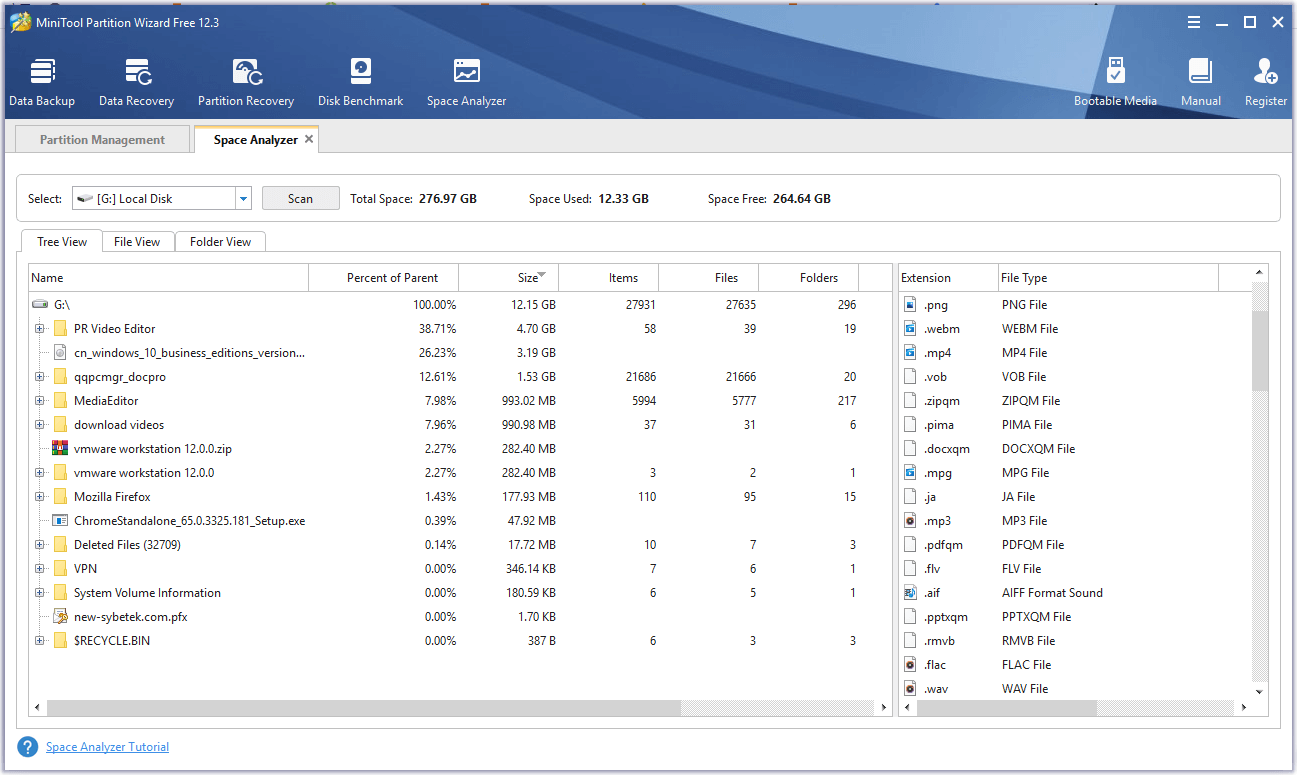The width and height of the screenshot is (1297, 775).
Task: Close the Space Analyzer tab
Action: 309,139
